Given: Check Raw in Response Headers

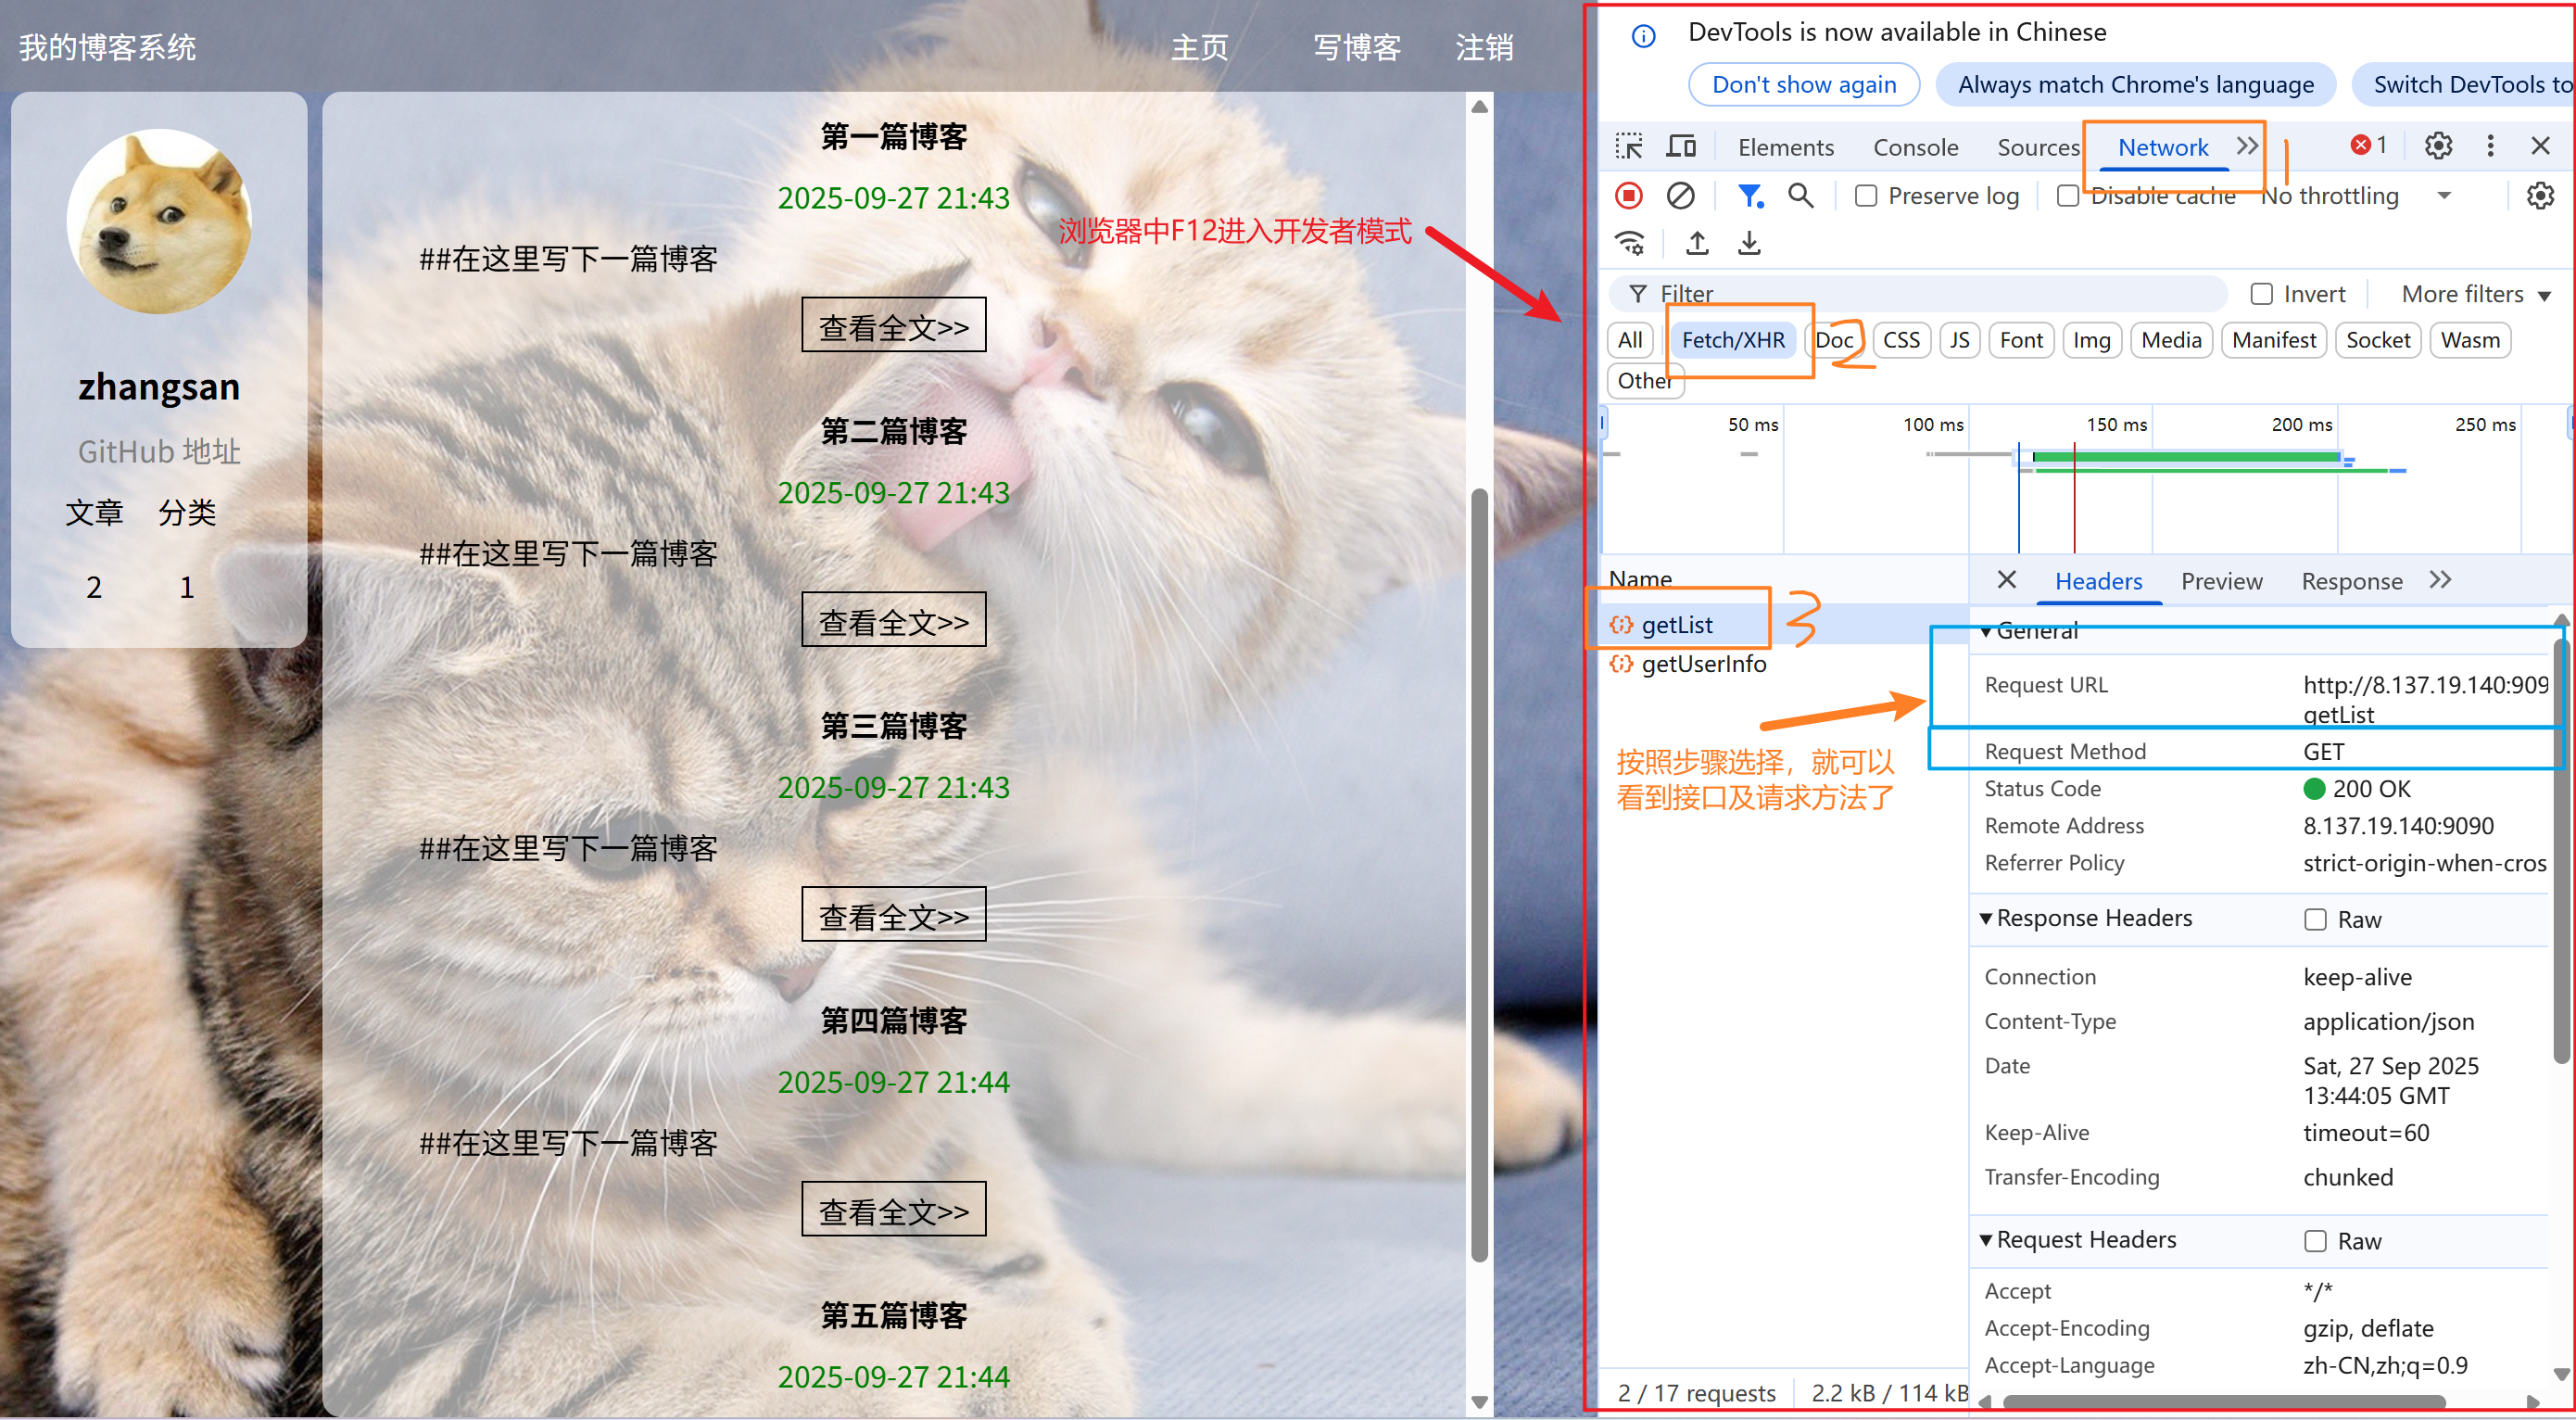Looking at the screenshot, I should click(x=2315, y=919).
